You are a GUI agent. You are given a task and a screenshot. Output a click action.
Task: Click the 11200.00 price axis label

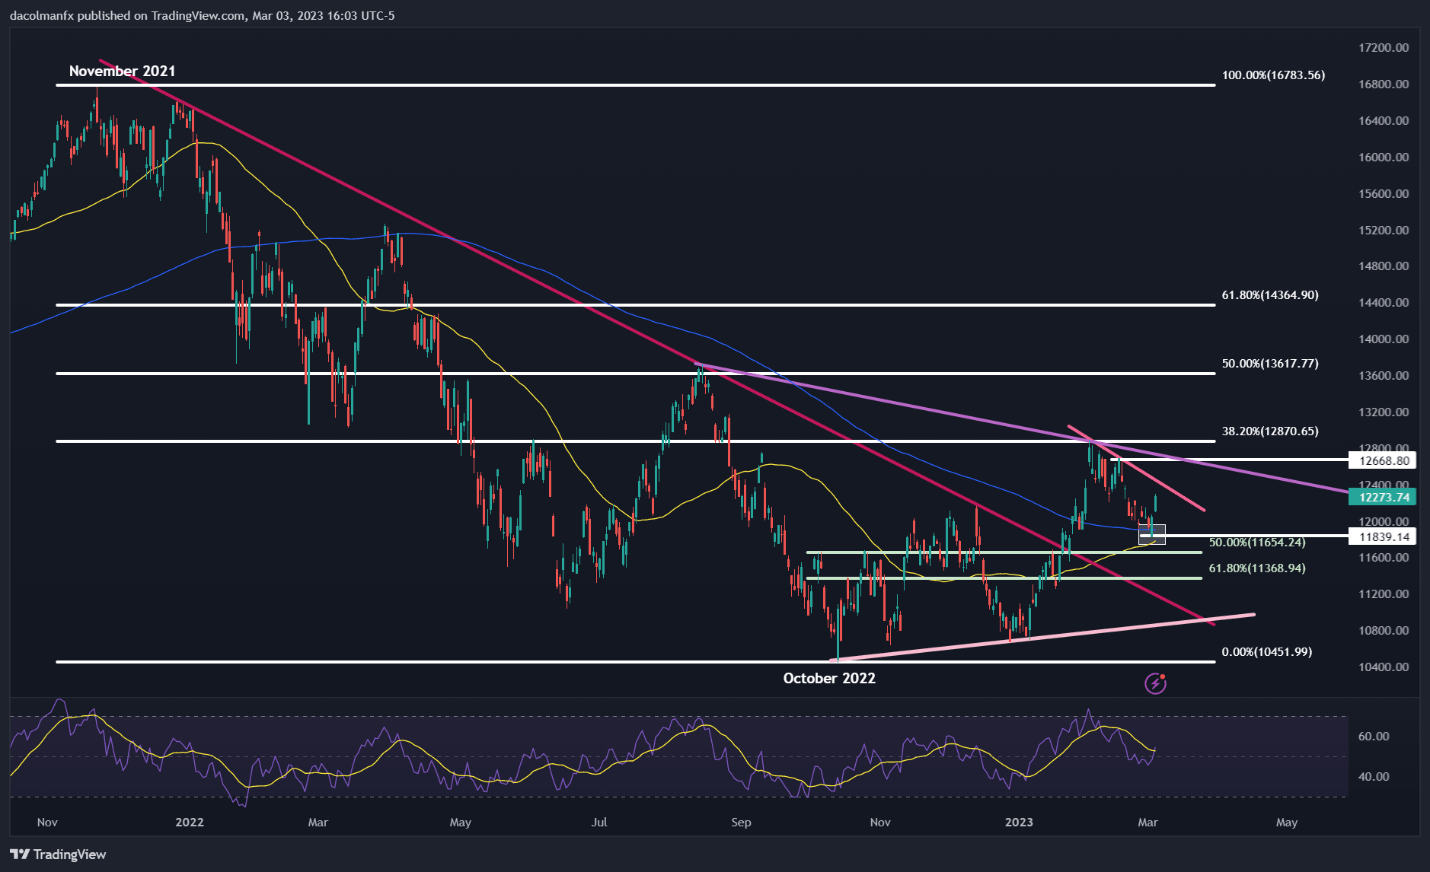[1384, 594]
